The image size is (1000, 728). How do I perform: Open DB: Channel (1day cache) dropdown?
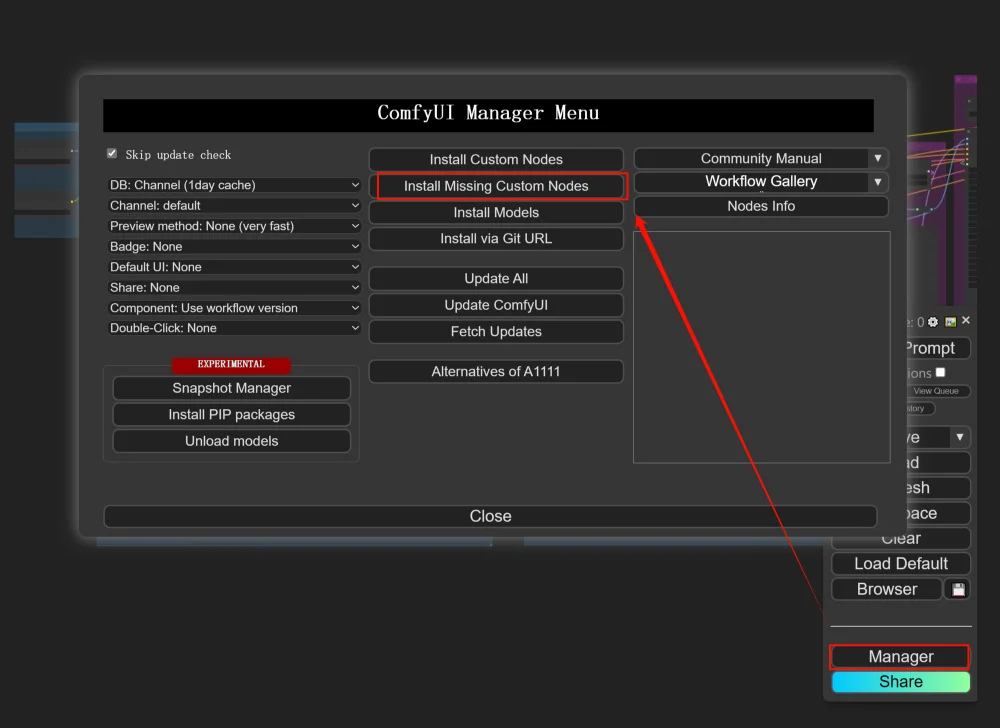[x=234, y=185]
